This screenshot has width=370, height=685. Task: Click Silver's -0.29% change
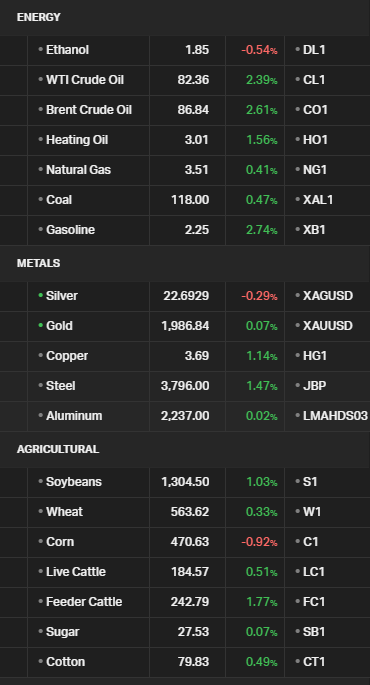[x=259, y=296]
